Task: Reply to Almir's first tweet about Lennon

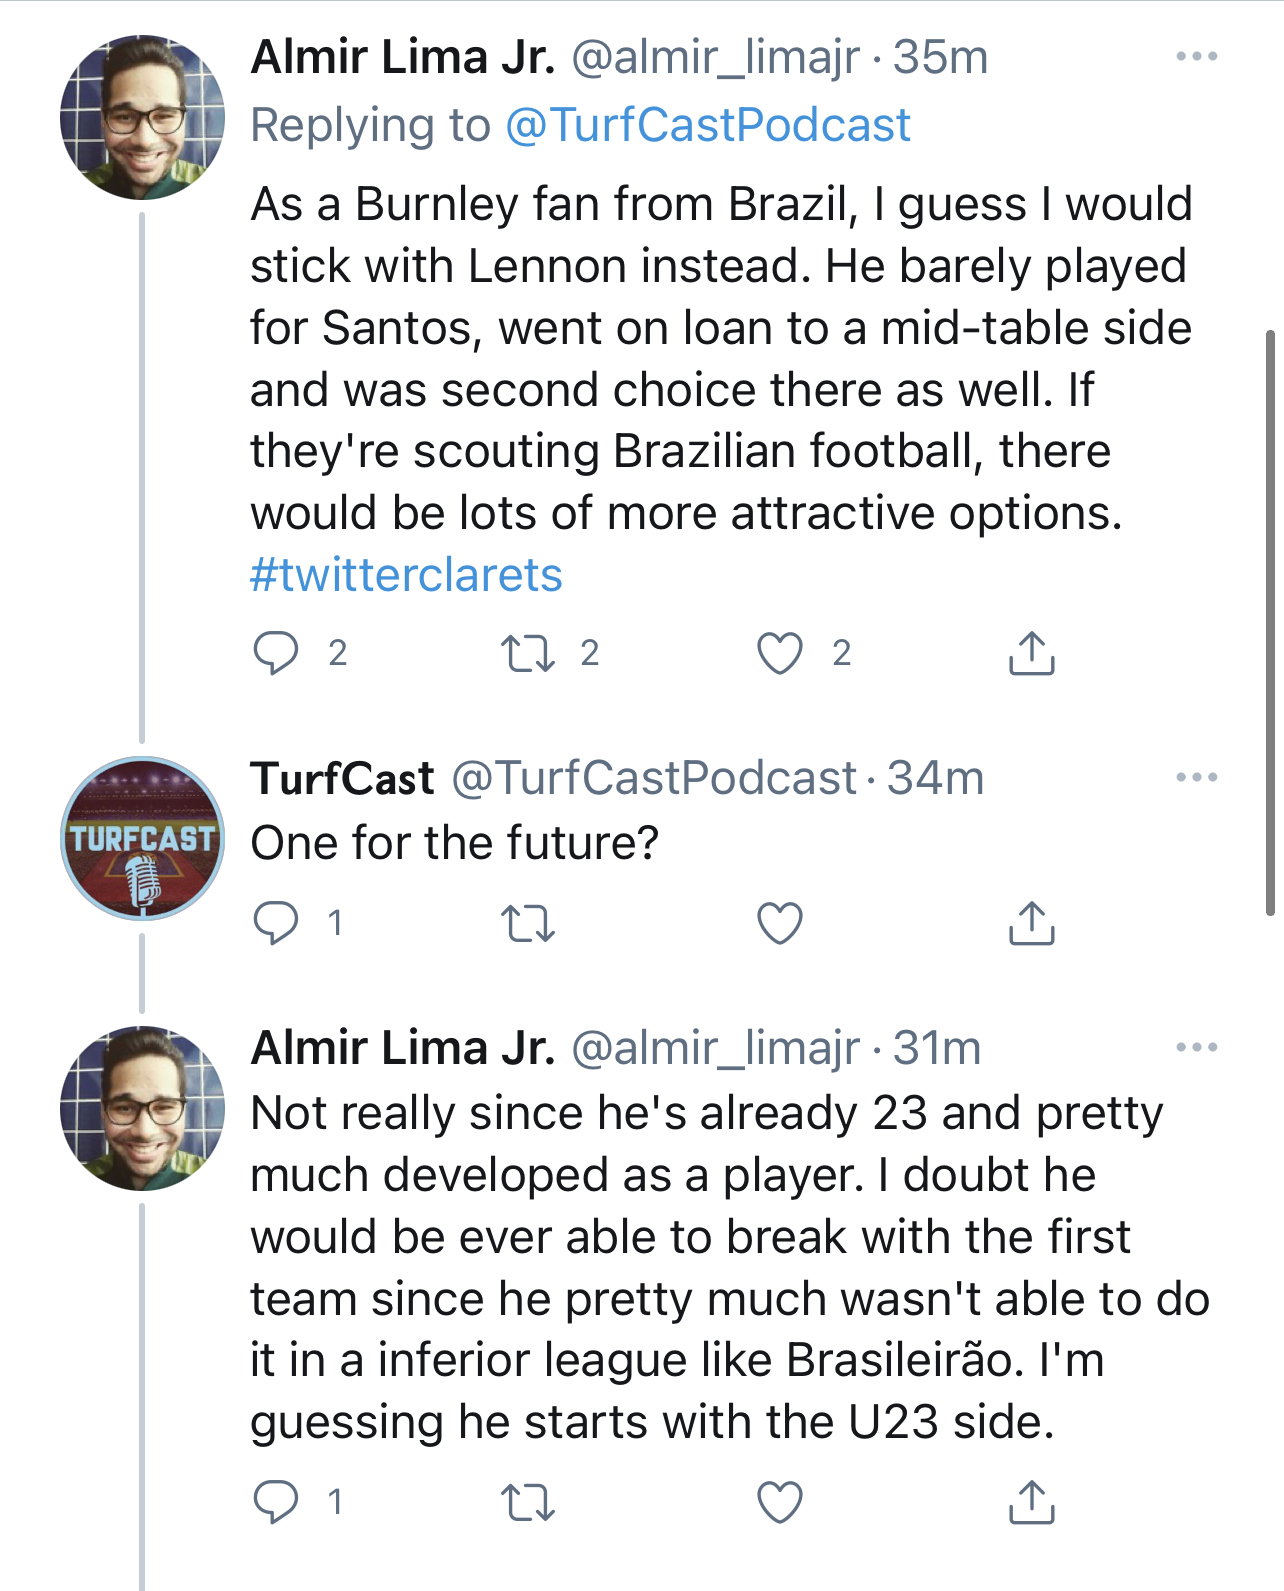Action: coord(276,653)
